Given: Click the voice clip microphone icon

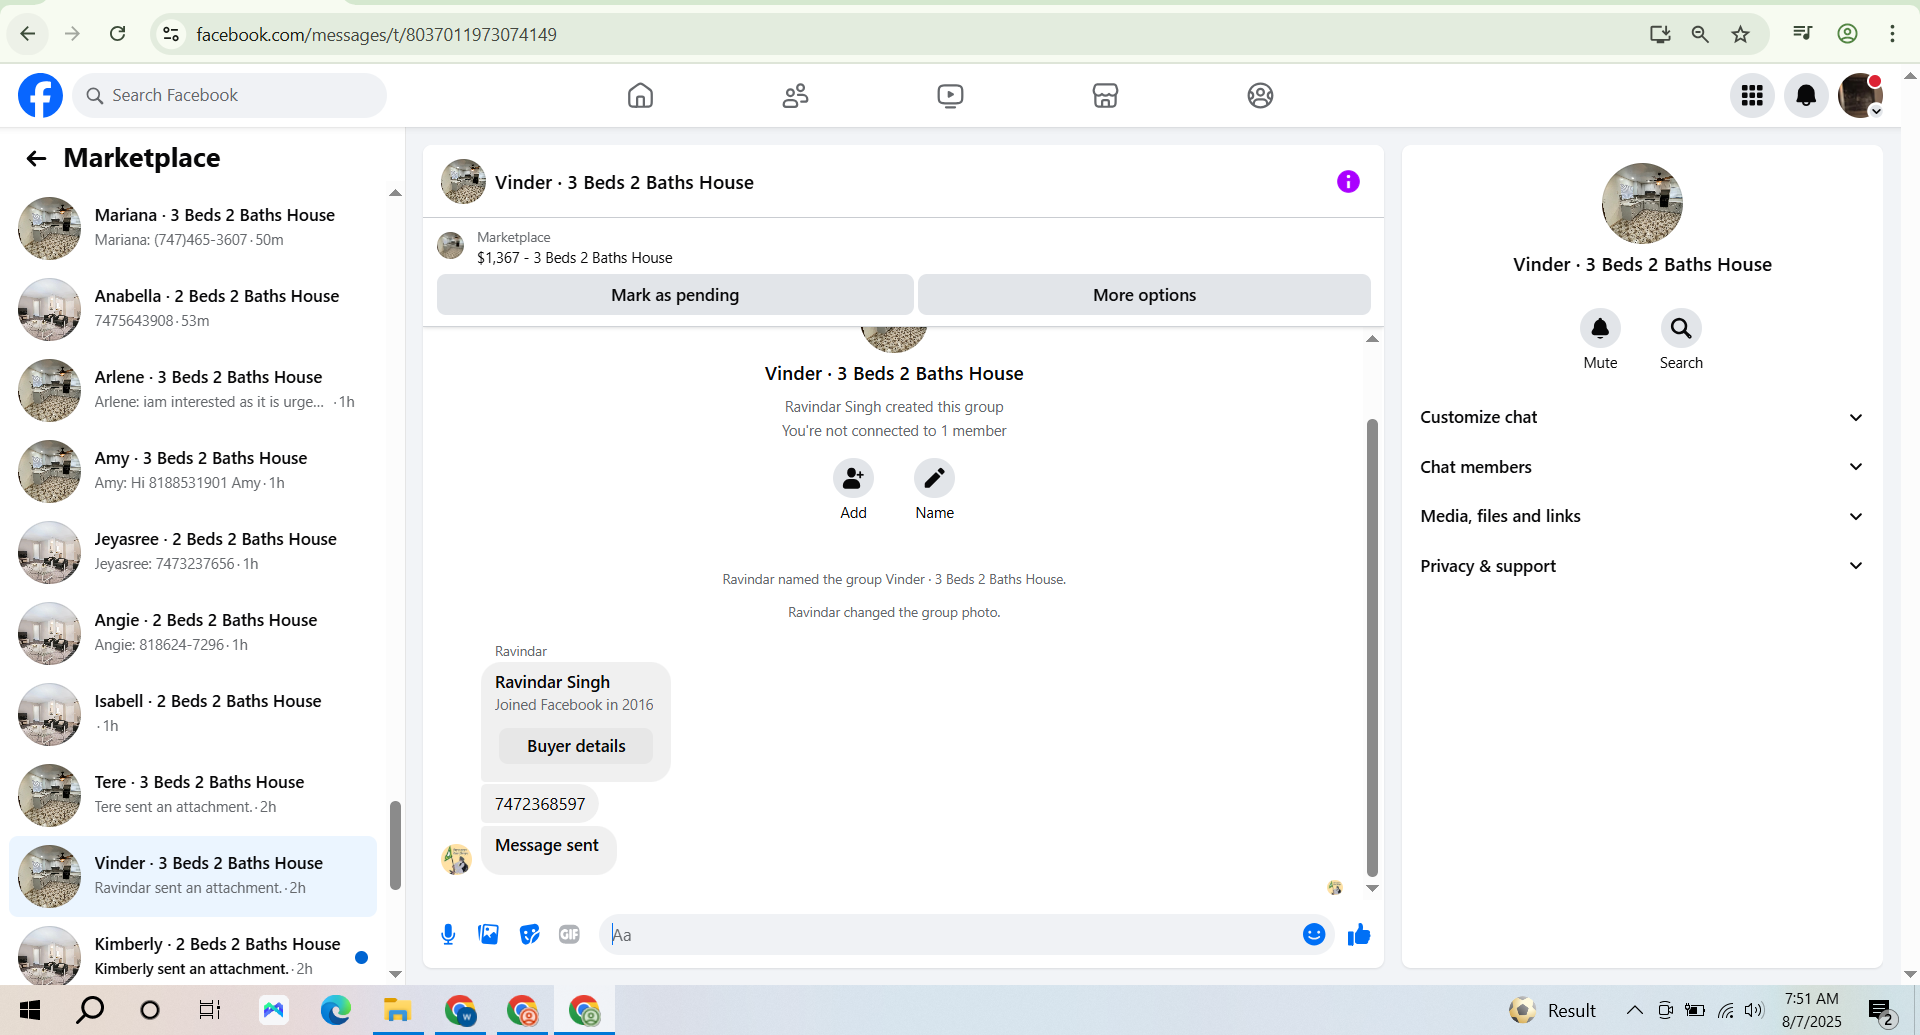Looking at the screenshot, I should tap(448, 934).
